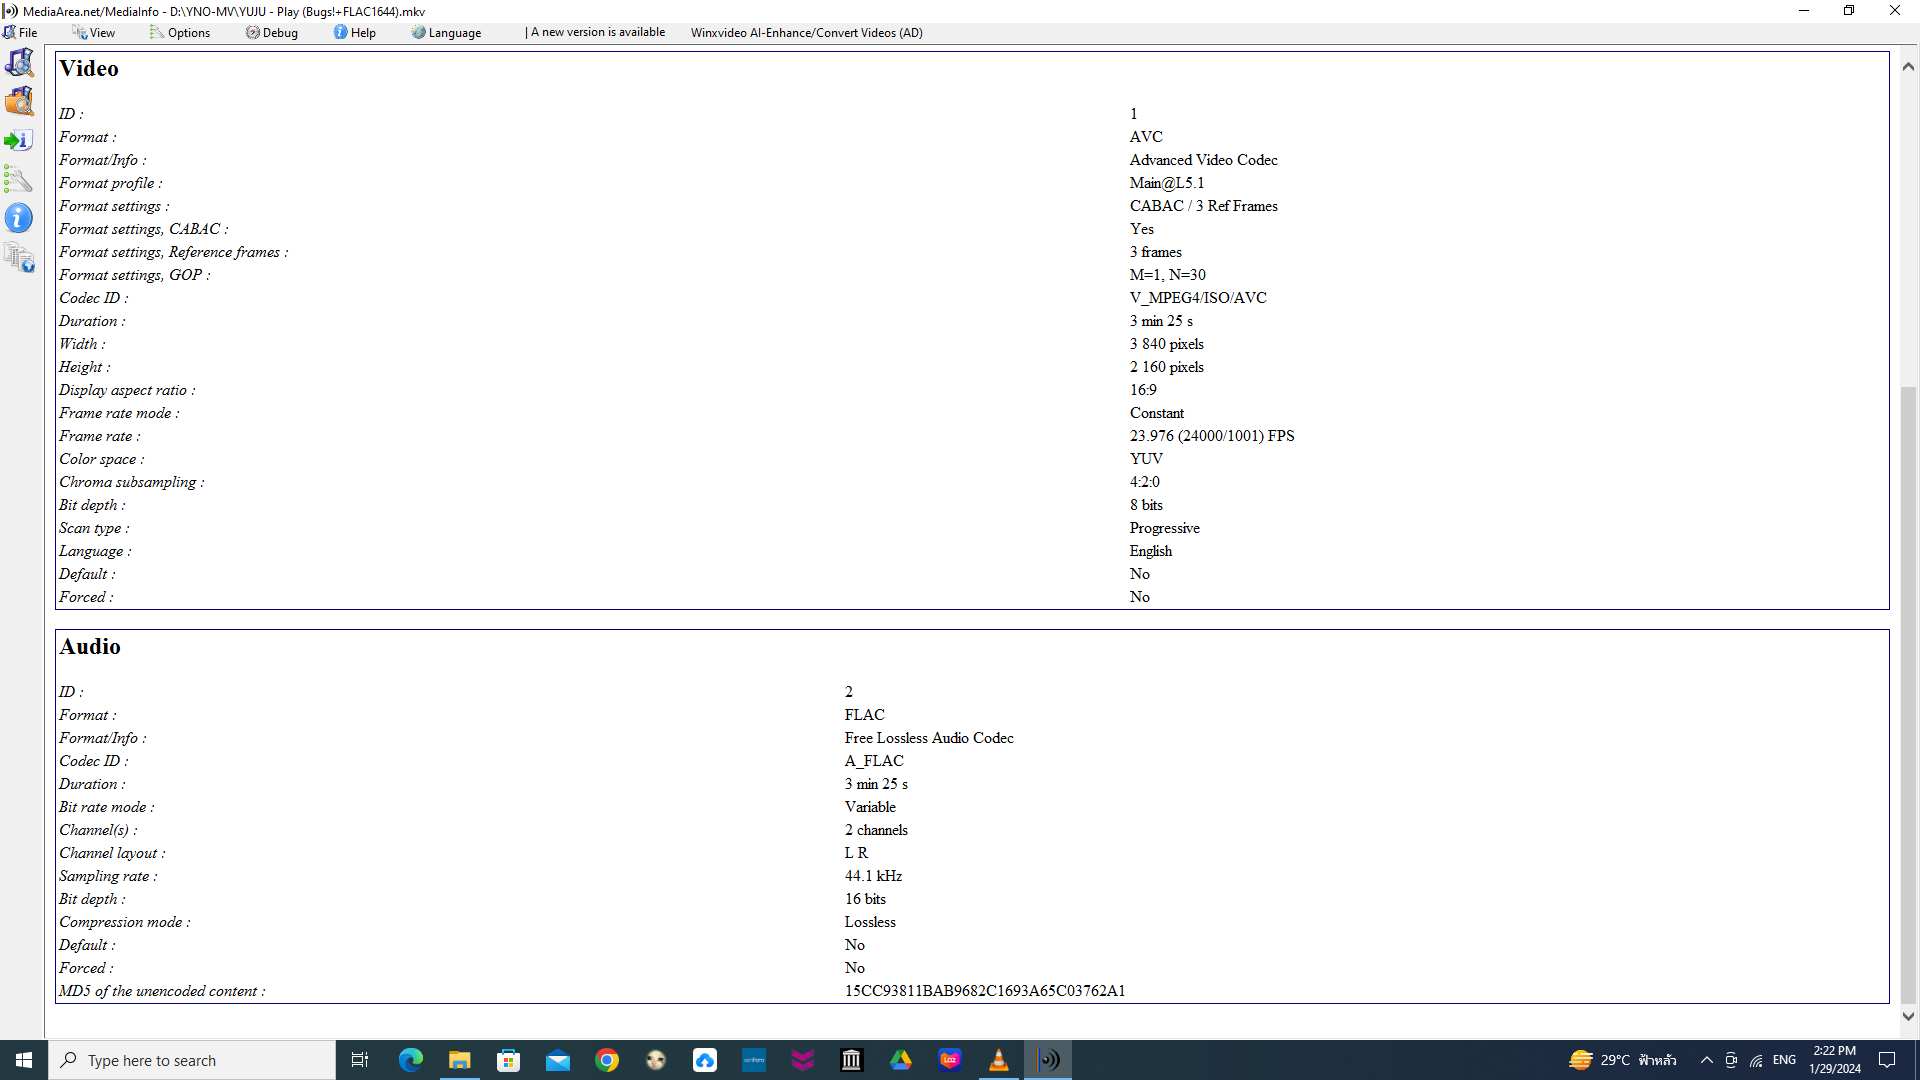Click the Open Folder sidebar icon
The width and height of the screenshot is (1920, 1080).
click(x=19, y=101)
